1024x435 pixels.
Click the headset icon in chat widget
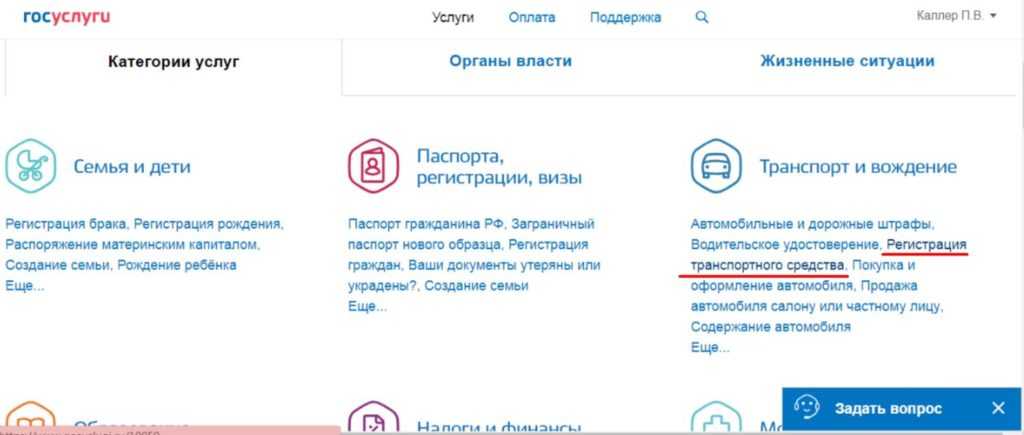click(x=807, y=408)
